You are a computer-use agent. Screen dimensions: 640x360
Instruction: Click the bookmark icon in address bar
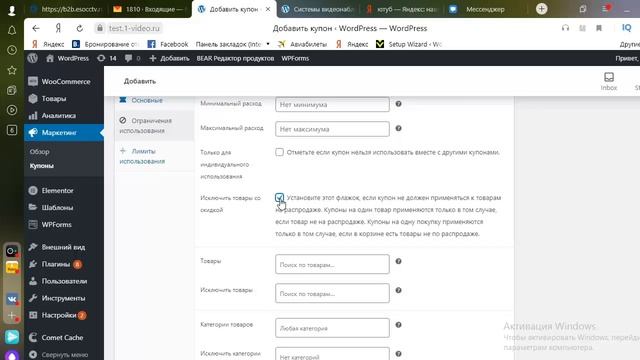point(599,28)
